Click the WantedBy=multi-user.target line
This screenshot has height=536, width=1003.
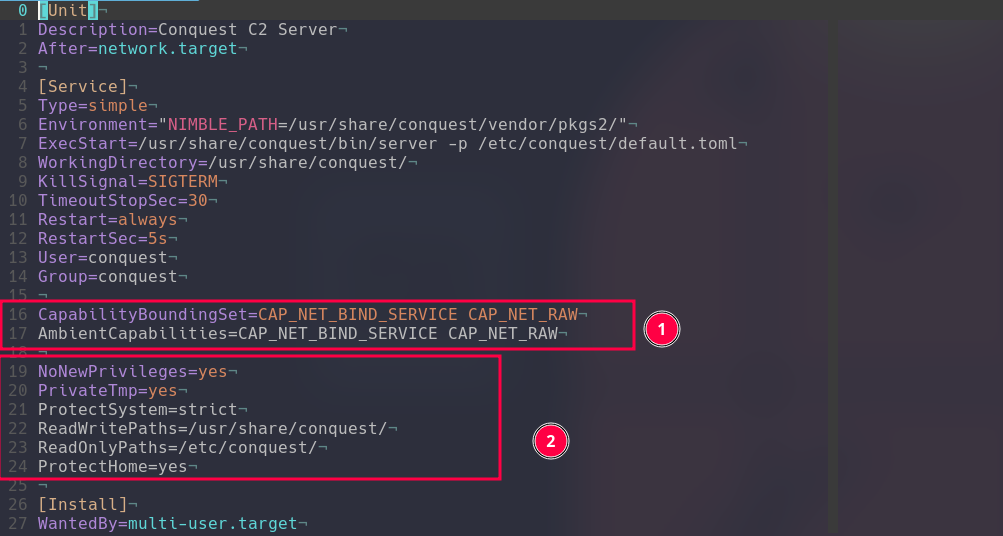[167, 523]
